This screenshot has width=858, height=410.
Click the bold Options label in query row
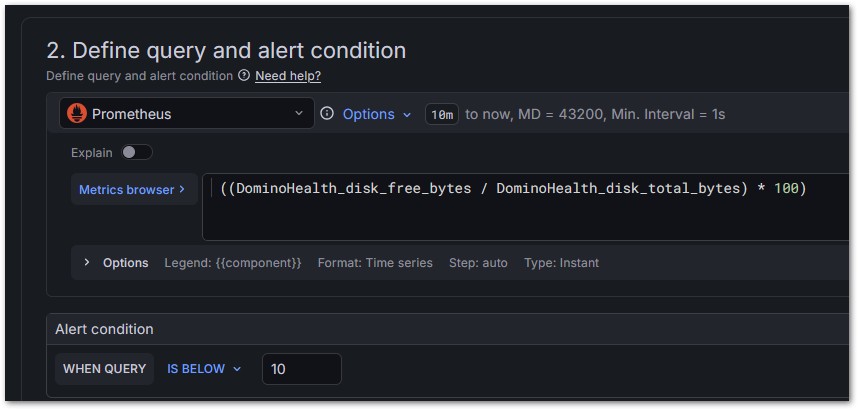point(125,263)
